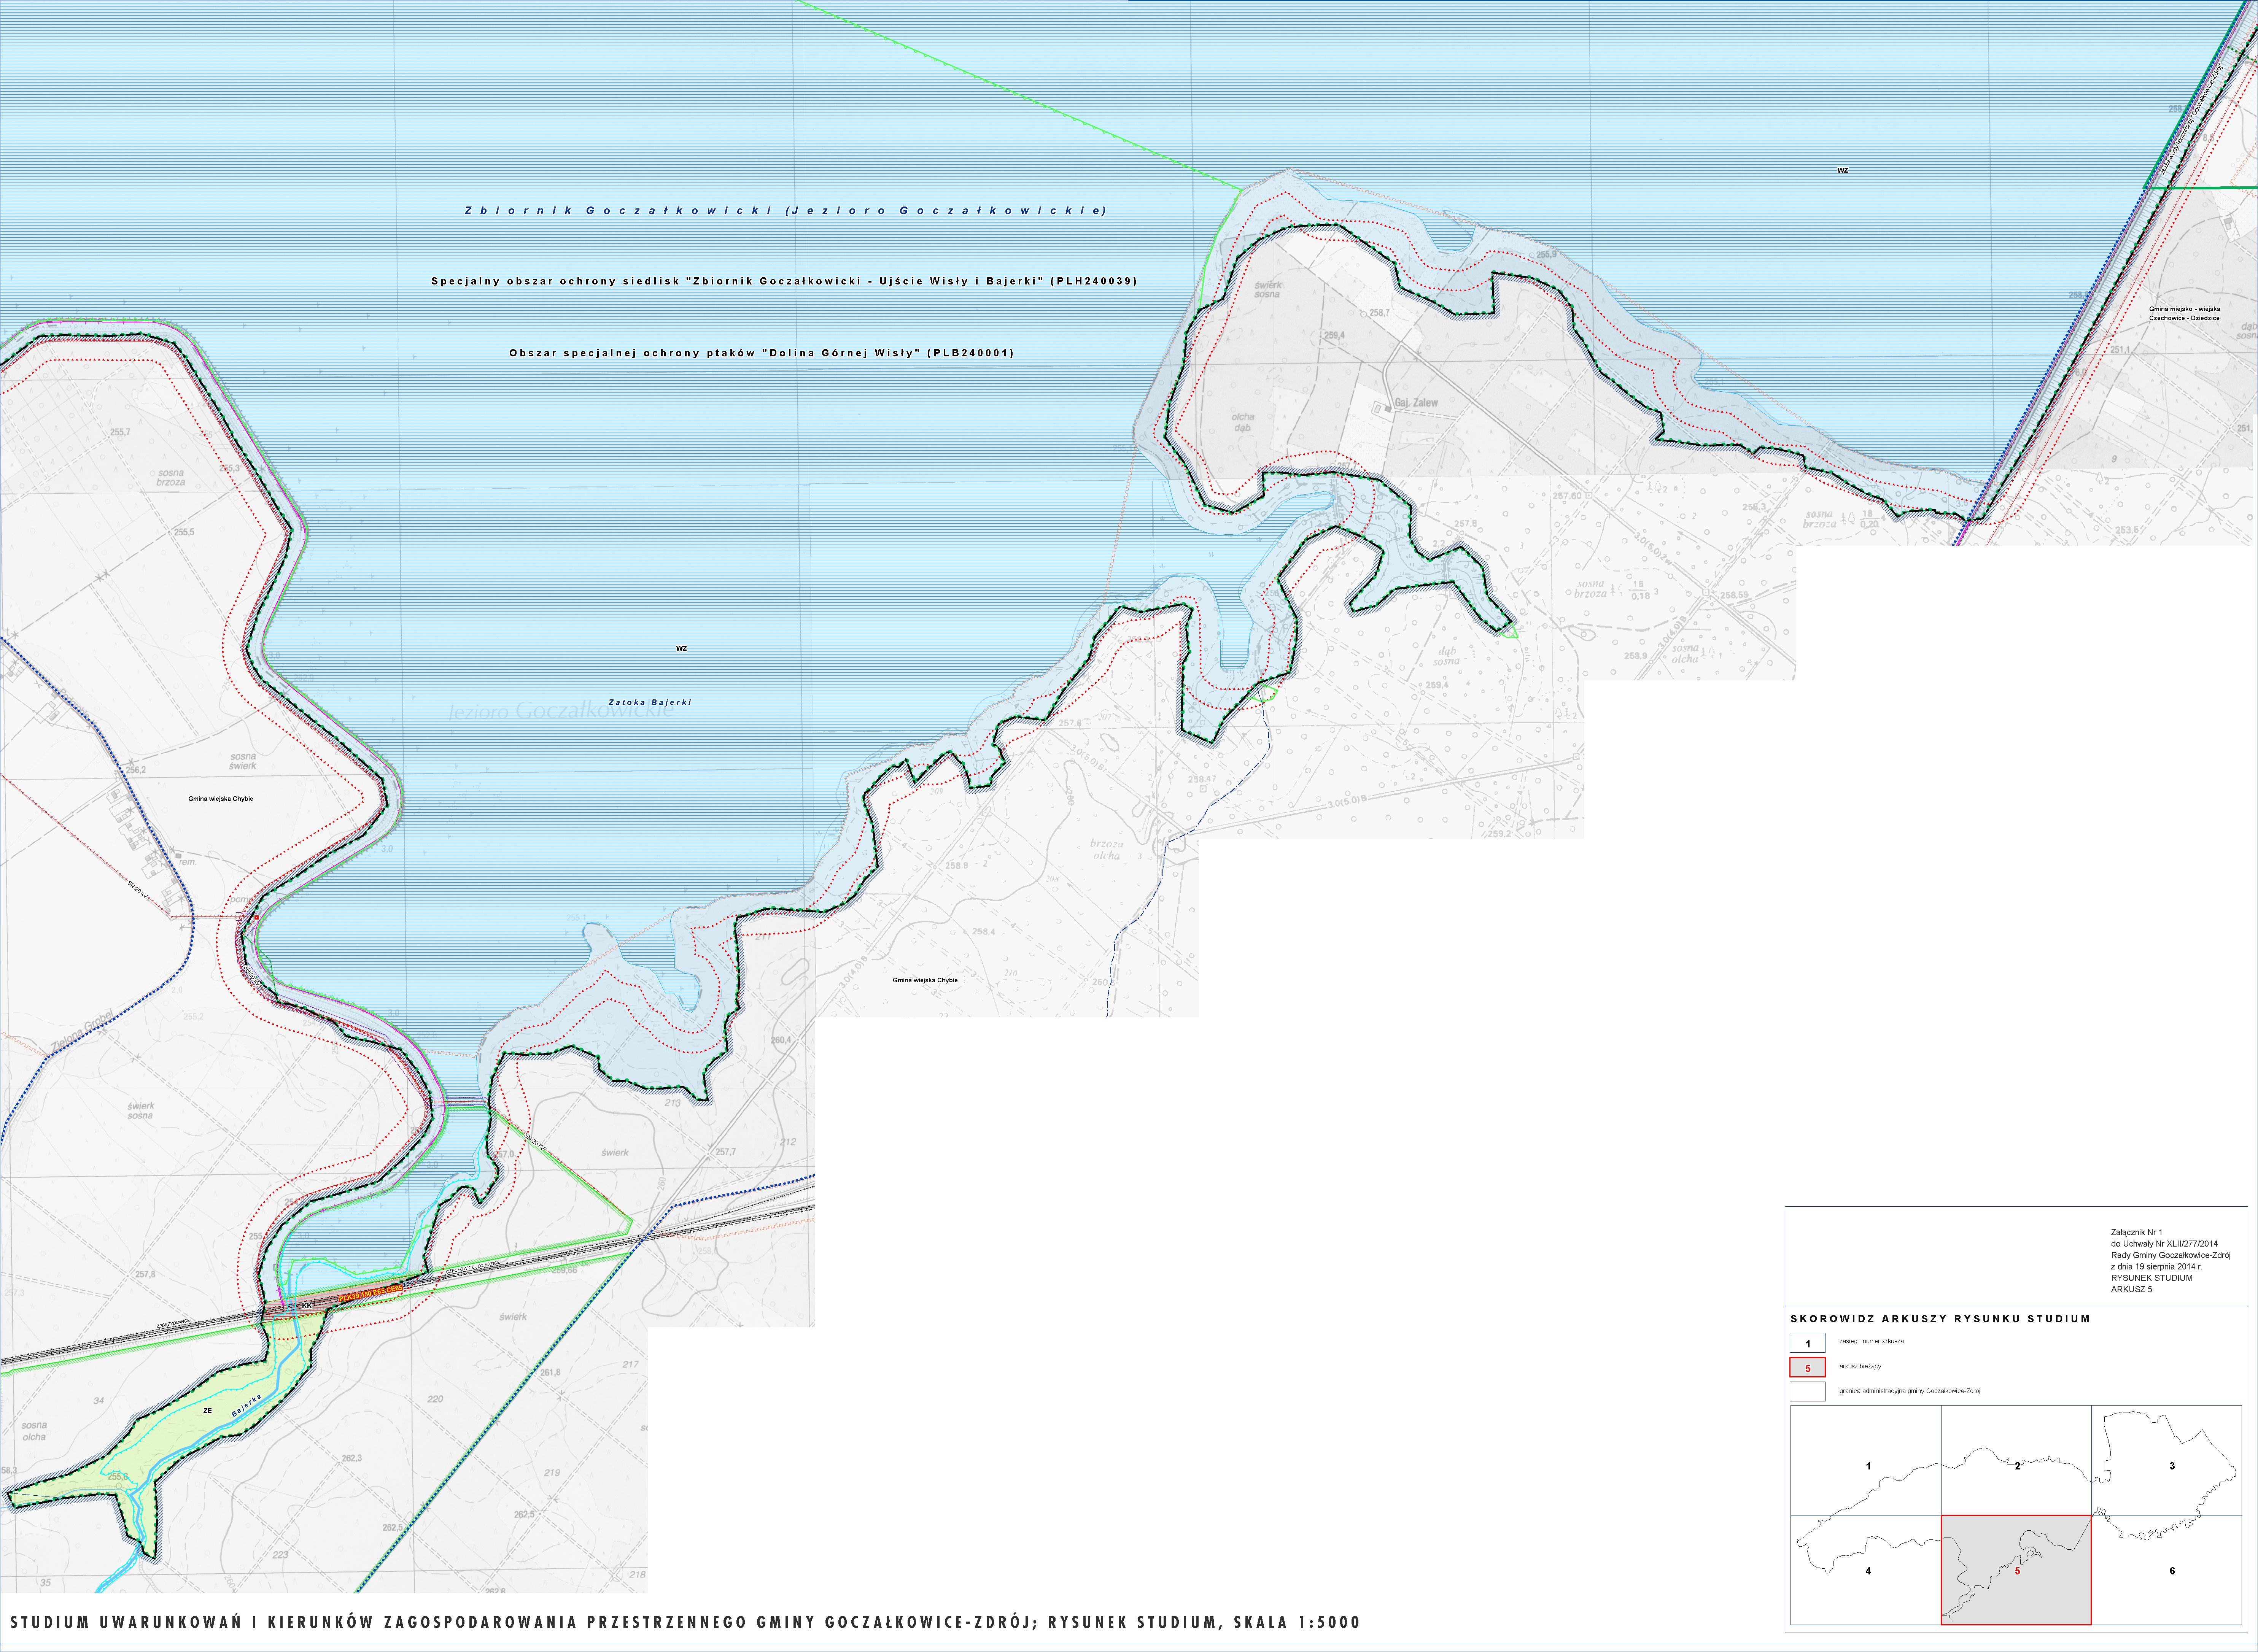Image resolution: width=2258 pixels, height=1652 pixels.
Task: Click the 'KK' label on the railway
Action: pyautogui.click(x=307, y=1306)
